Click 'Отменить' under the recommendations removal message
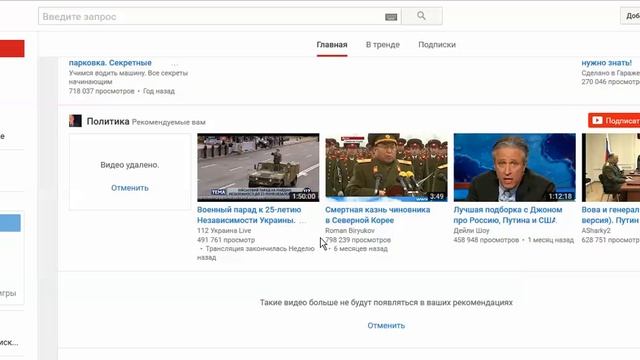The width and height of the screenshot is (640, 360). click(x=386, y=326)
